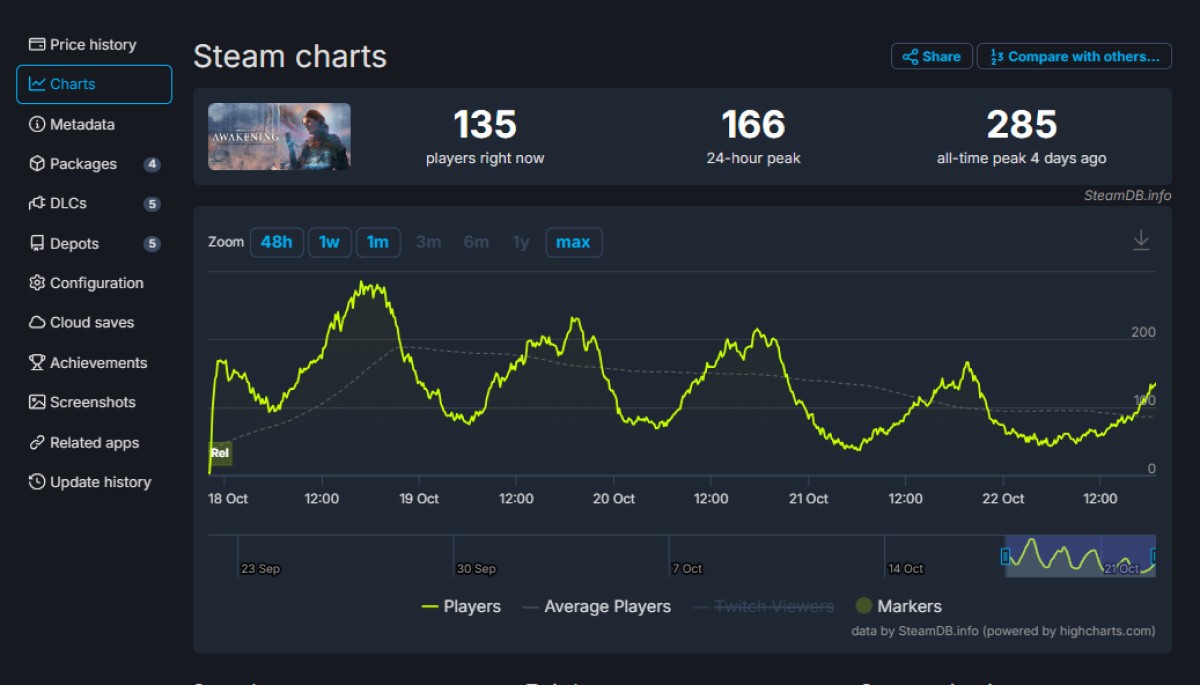
Task: Click the 19 Oct axis label
Action: point(418,499)
